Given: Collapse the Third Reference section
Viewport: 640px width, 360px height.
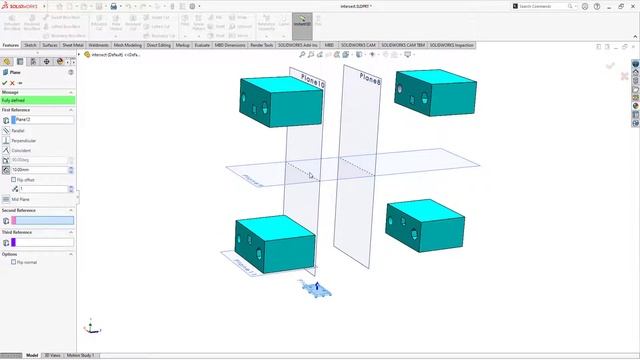Looking at the screenshot, I should point(71,232).
